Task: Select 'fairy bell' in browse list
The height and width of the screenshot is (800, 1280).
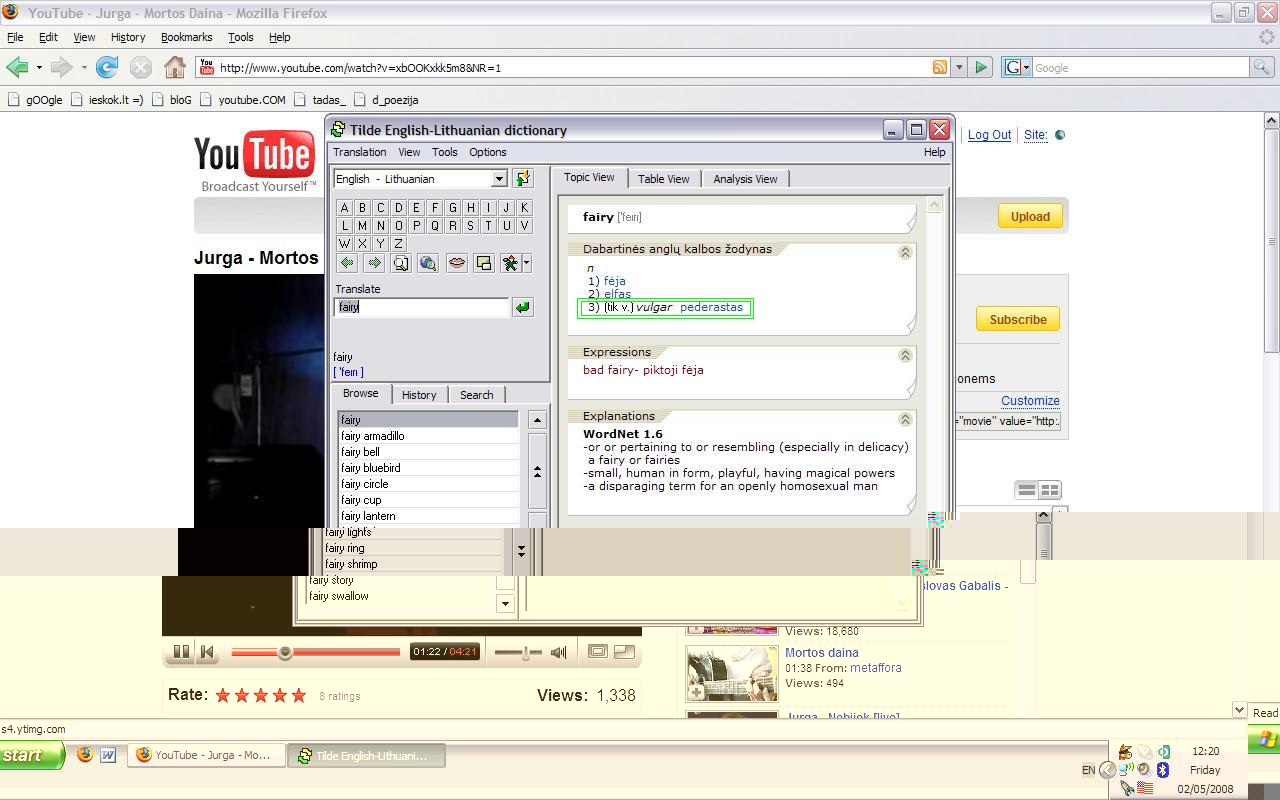Action: pyautogui.click(x=428, y=452)
